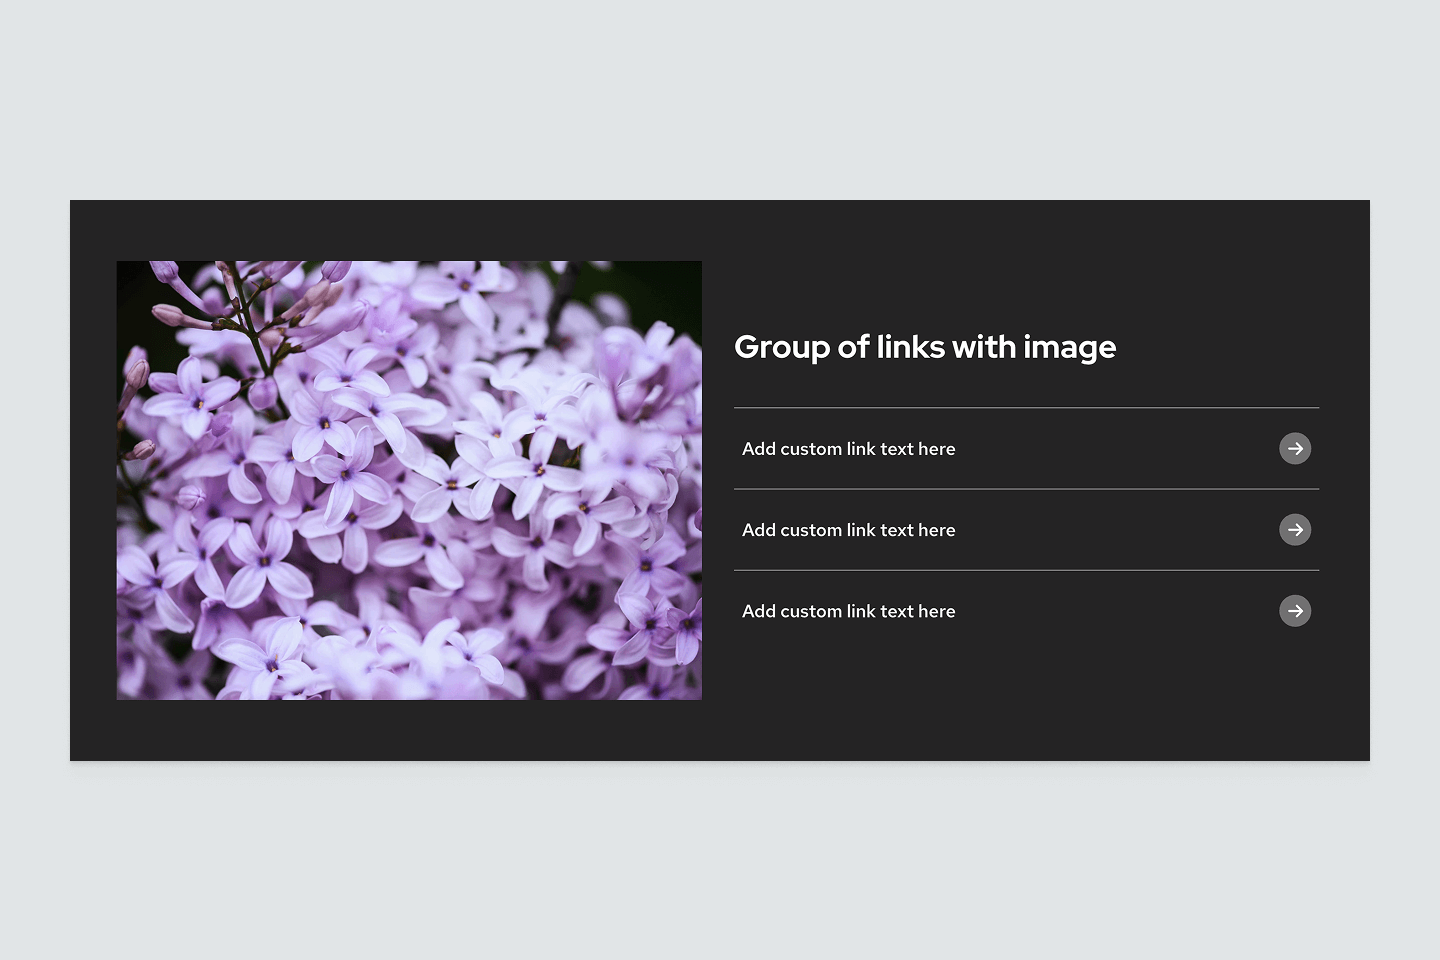
Task: Open the third 'Add custom link text here' link
Action: point(848,611)
